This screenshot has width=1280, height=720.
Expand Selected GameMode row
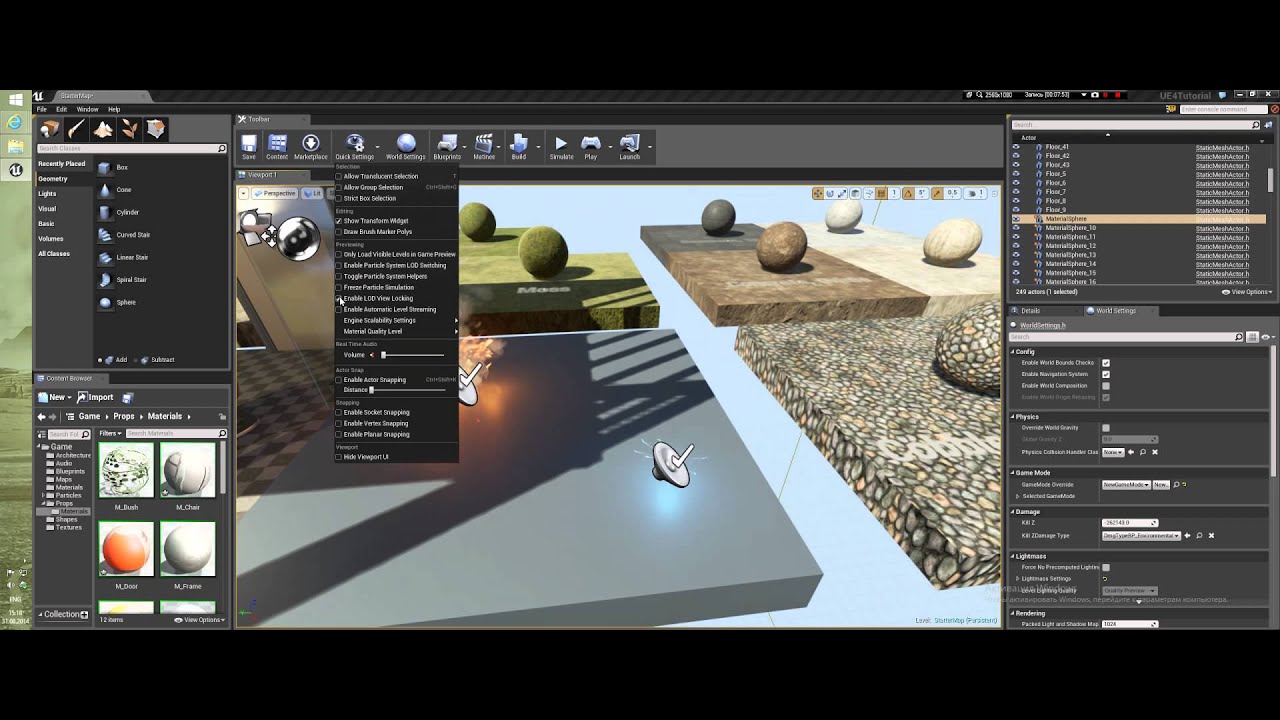click(1018, 496)
